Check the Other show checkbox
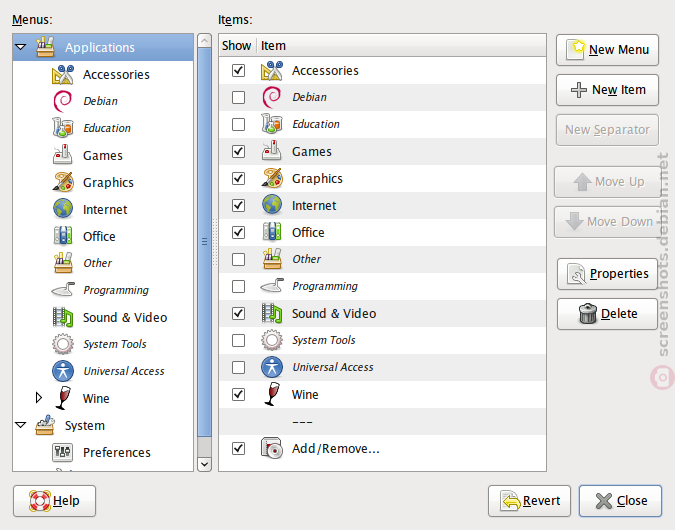This screenshot has width=675, height=530. pos(238,259)
